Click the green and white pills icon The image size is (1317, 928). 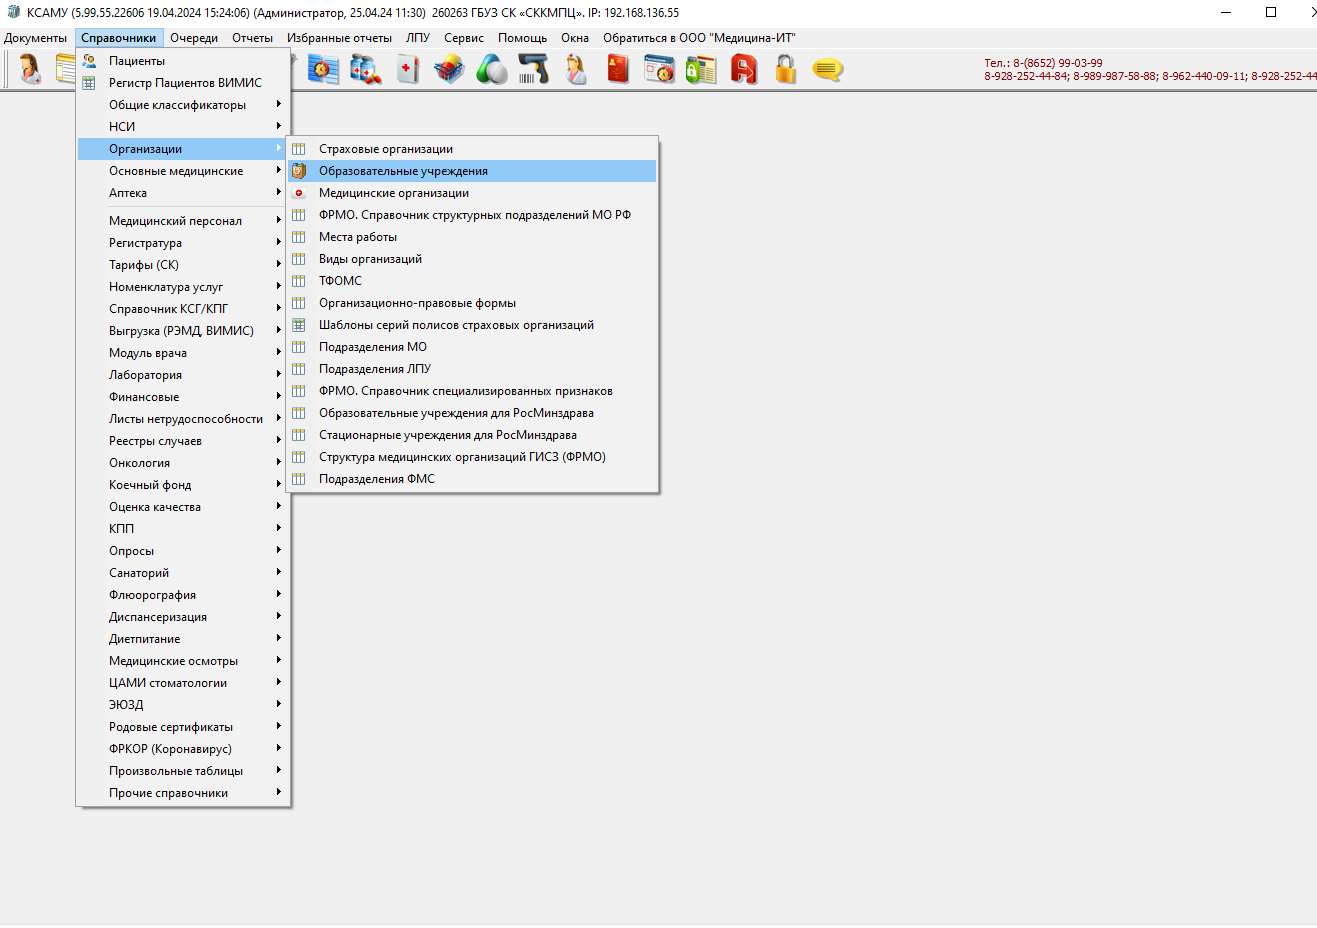tap(492, 70)
